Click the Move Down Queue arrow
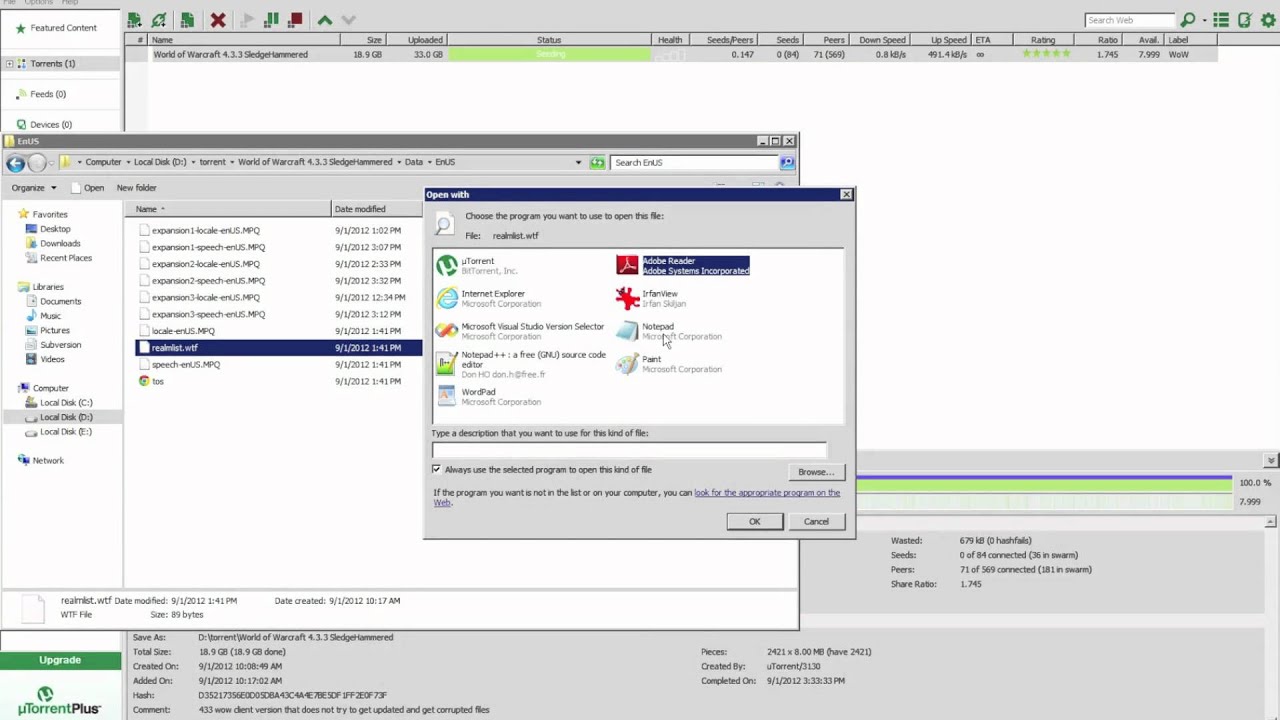Screen dimensions: 1280x720 (348, 20)
